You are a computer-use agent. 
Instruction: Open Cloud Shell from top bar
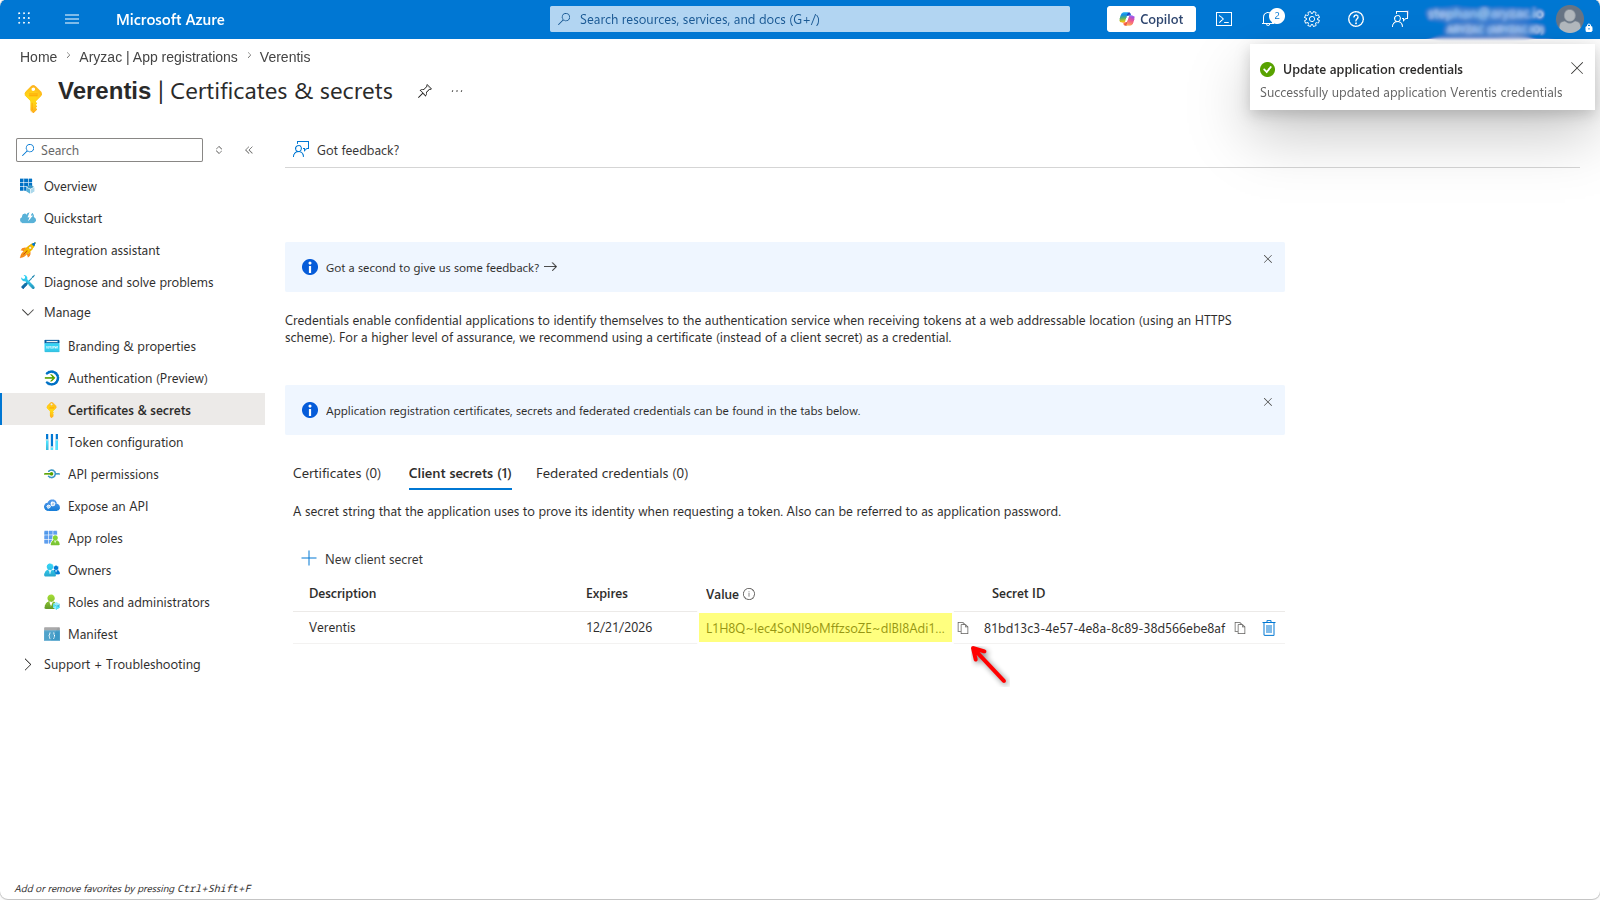pos(1224,19)
